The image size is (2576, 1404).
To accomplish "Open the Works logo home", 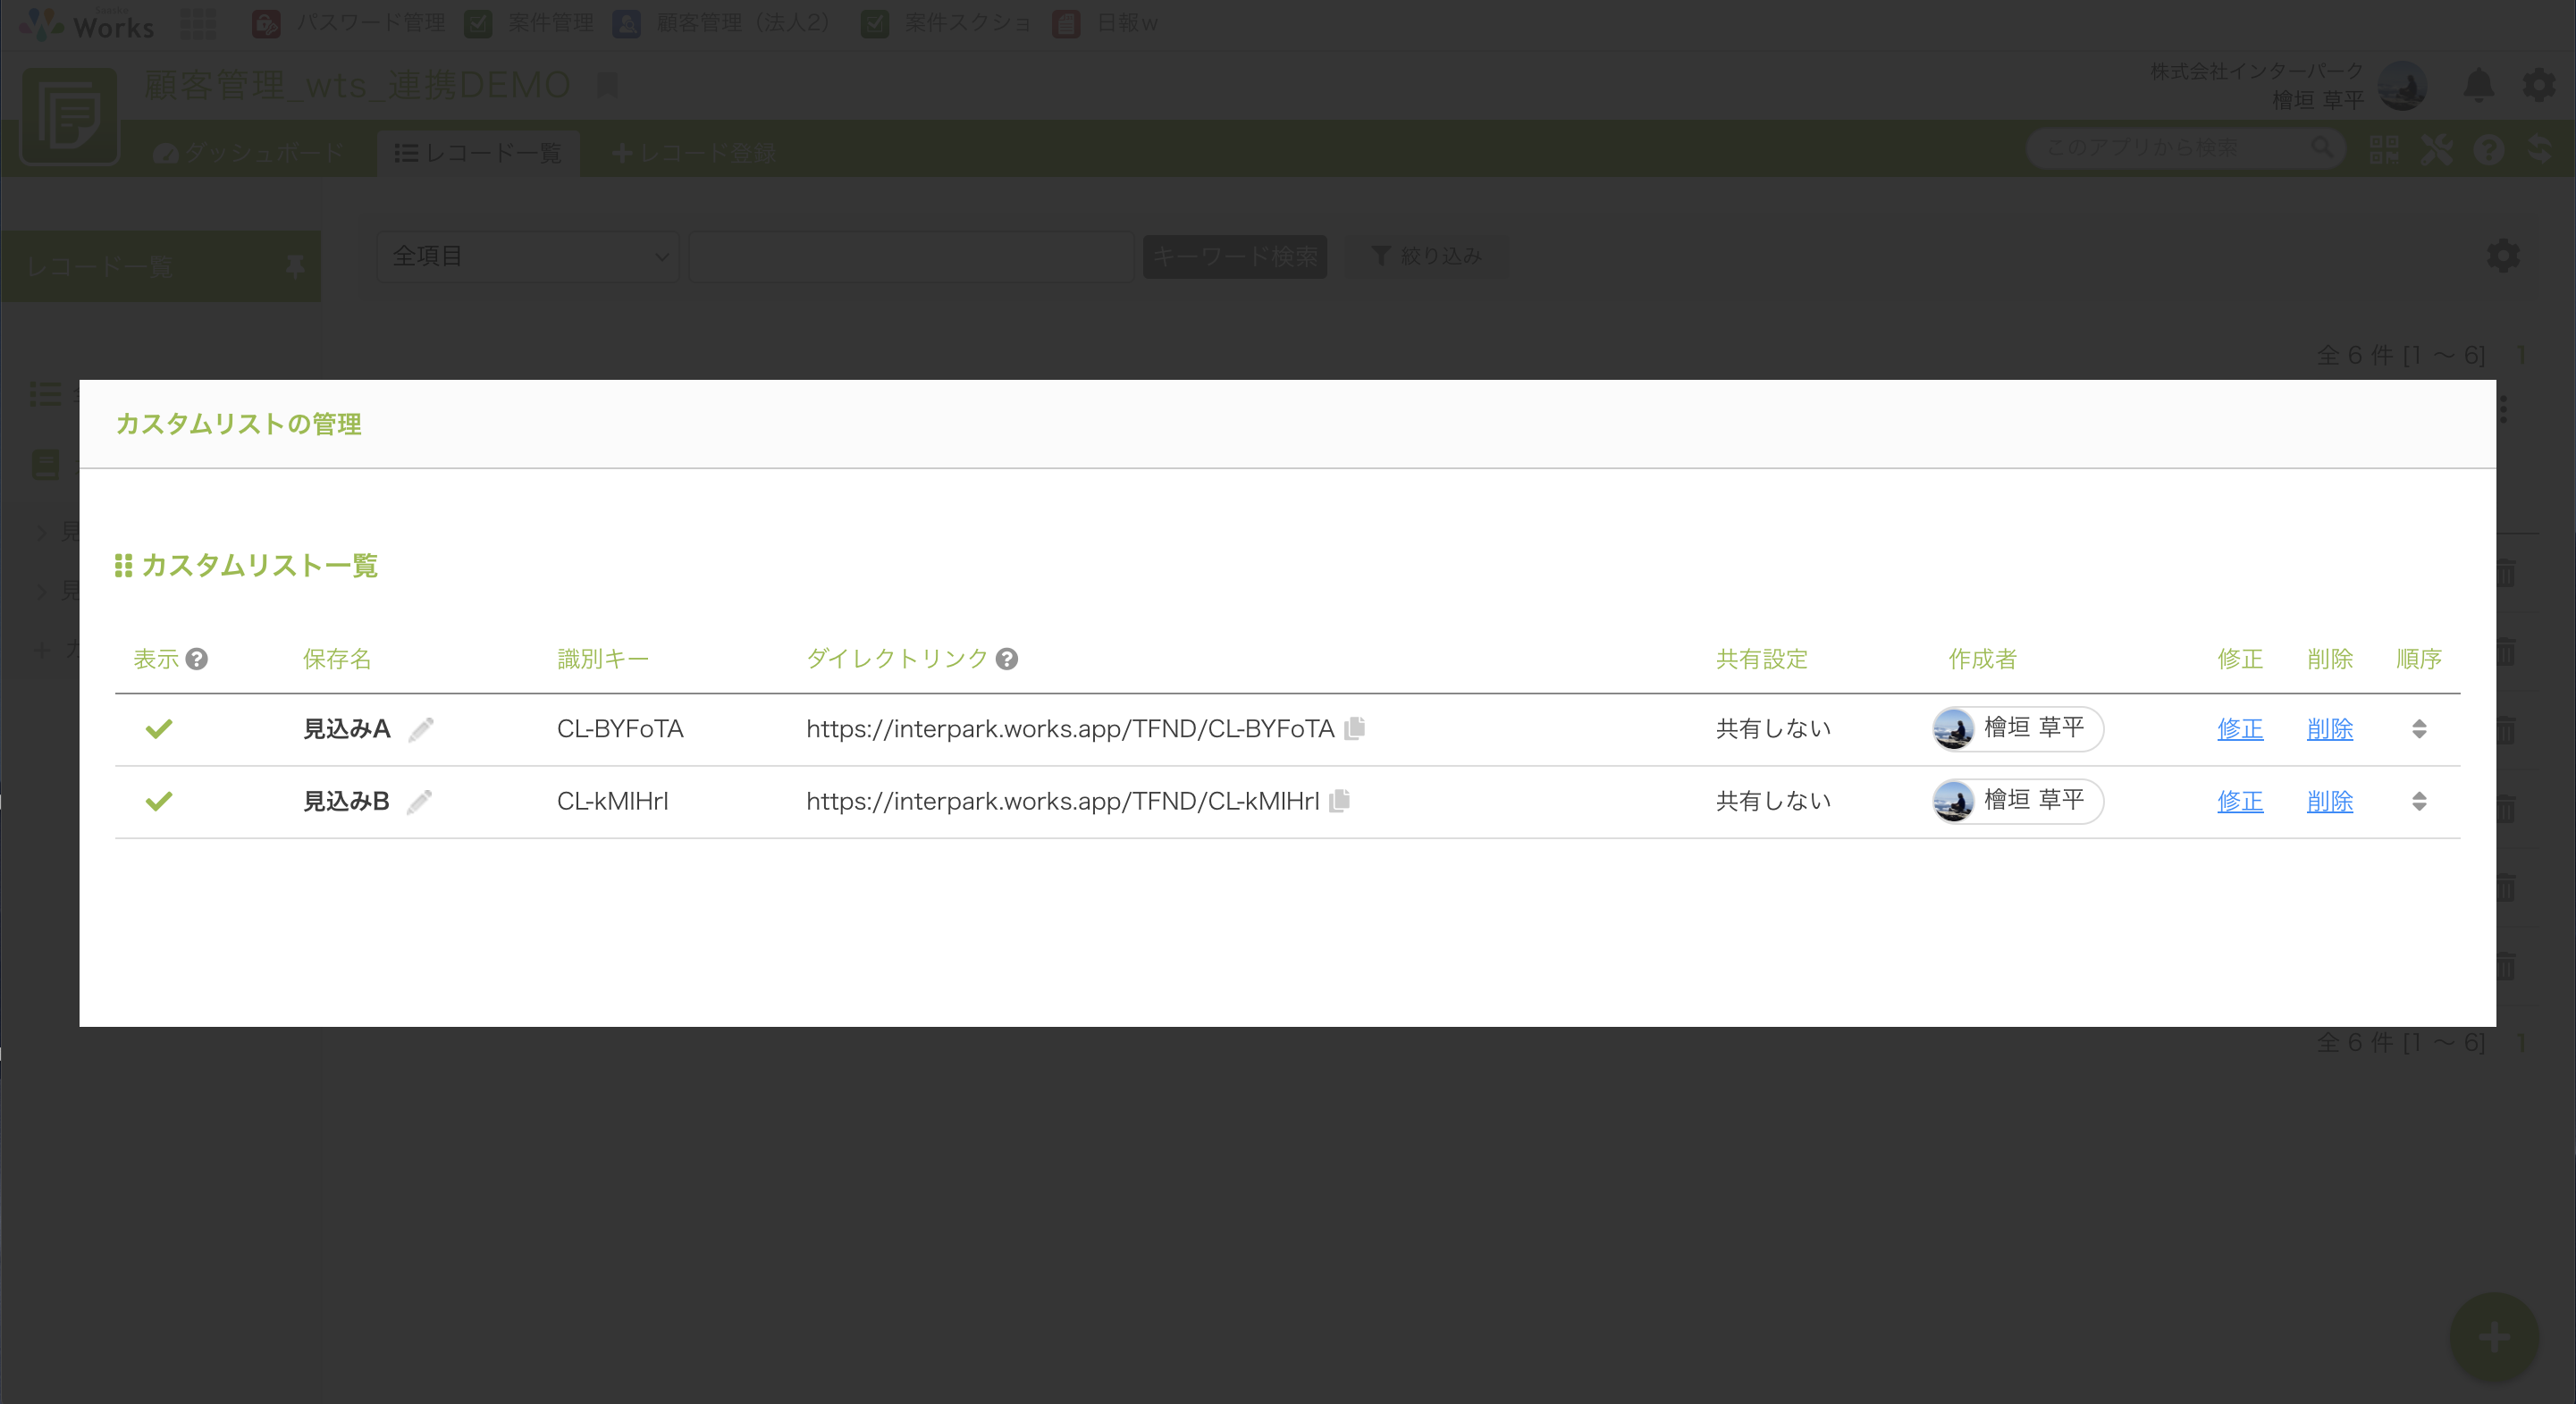I will pyautogui.click(x=86, y=24).
